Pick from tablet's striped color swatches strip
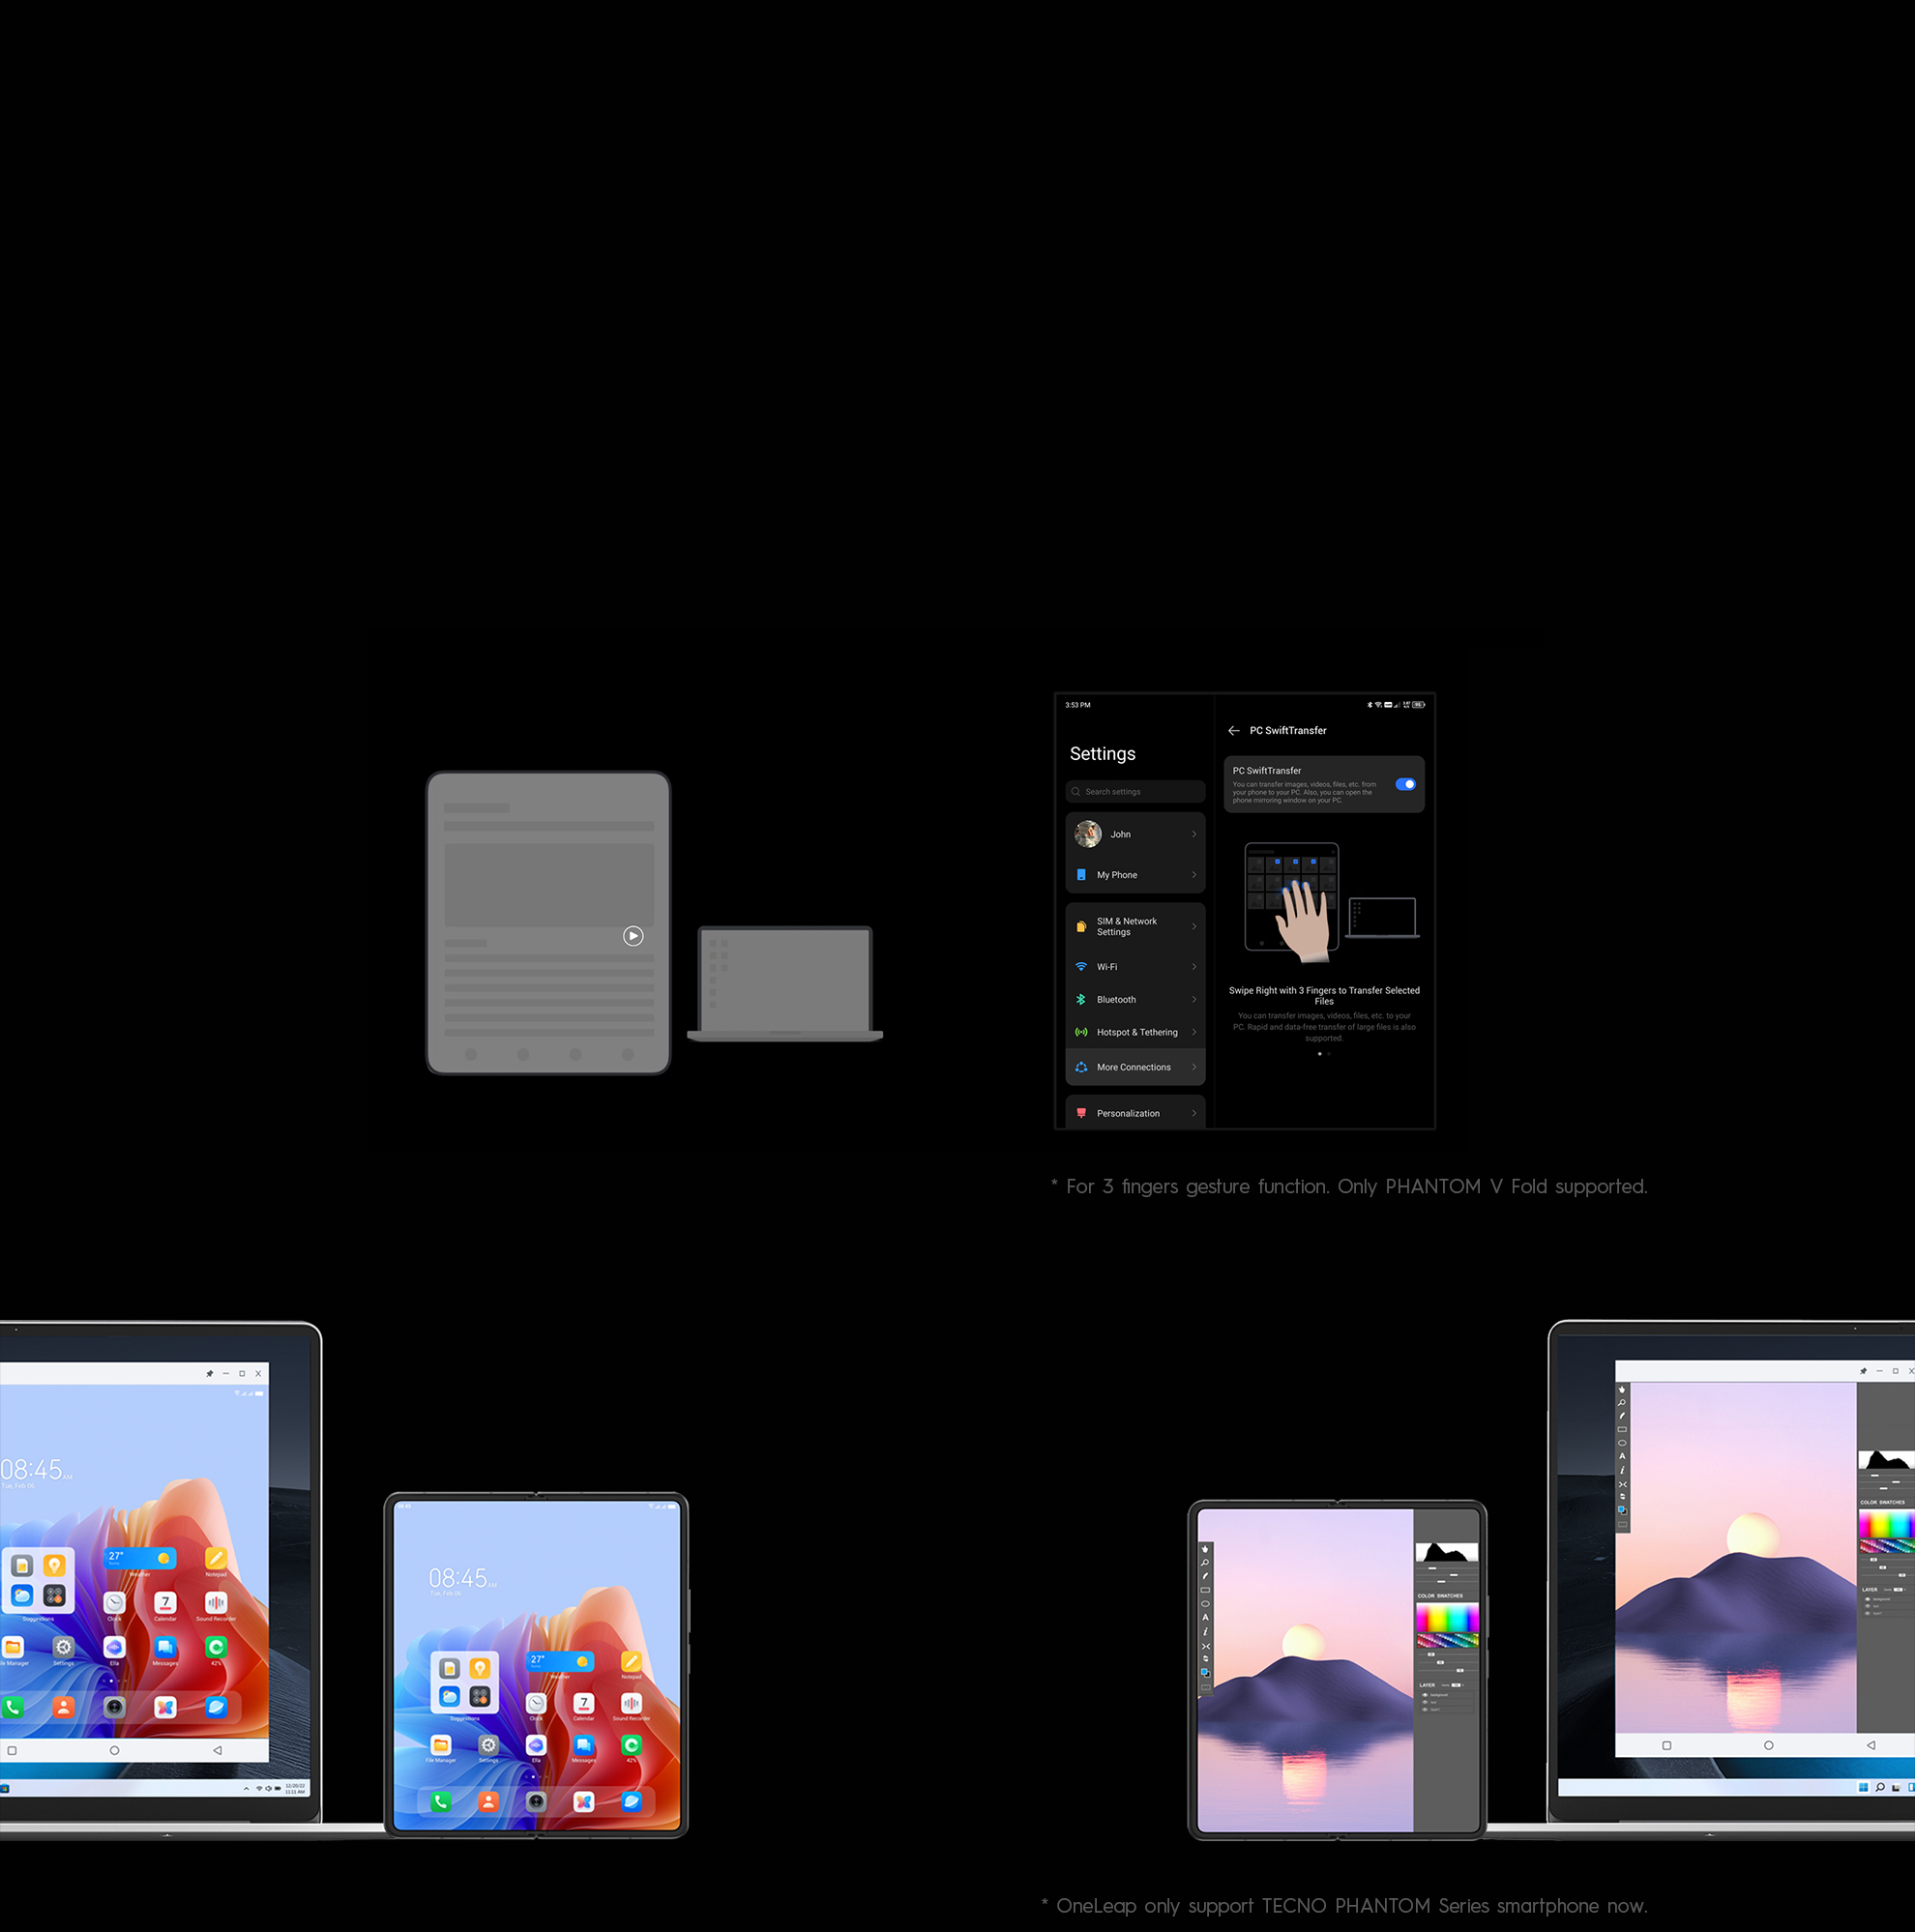1915x1932 pixels. tap(1447, 1640)
